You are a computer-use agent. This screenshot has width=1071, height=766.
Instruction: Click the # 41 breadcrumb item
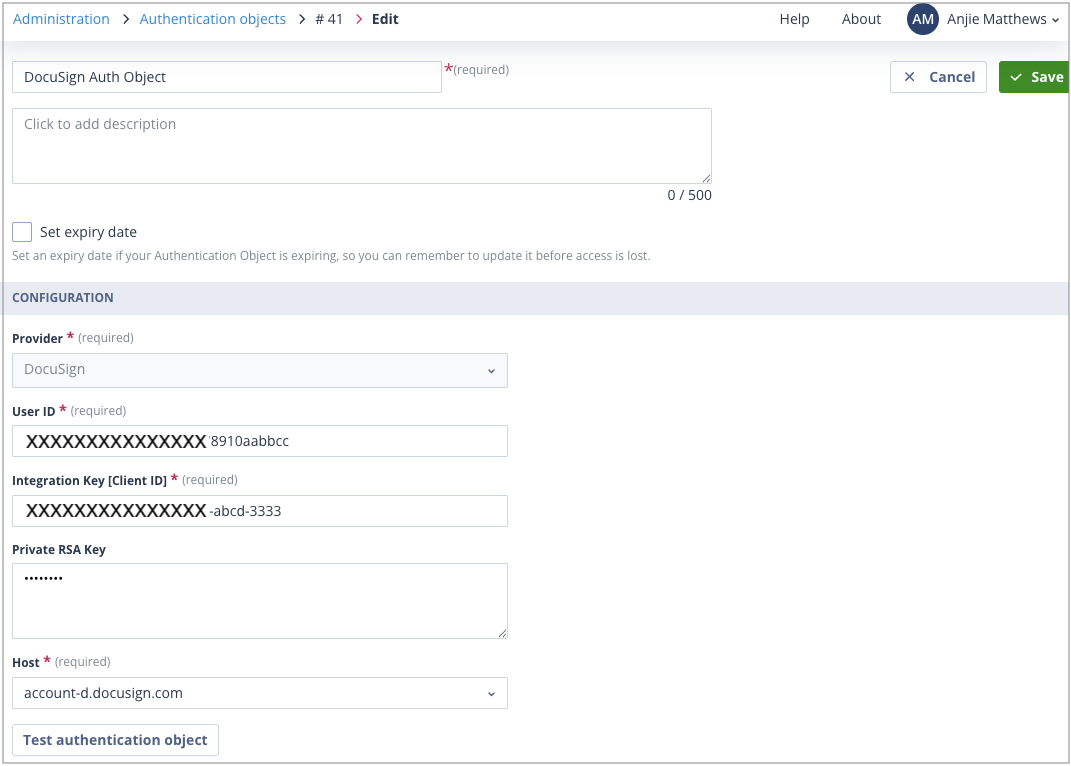click(x=329, y=19)
